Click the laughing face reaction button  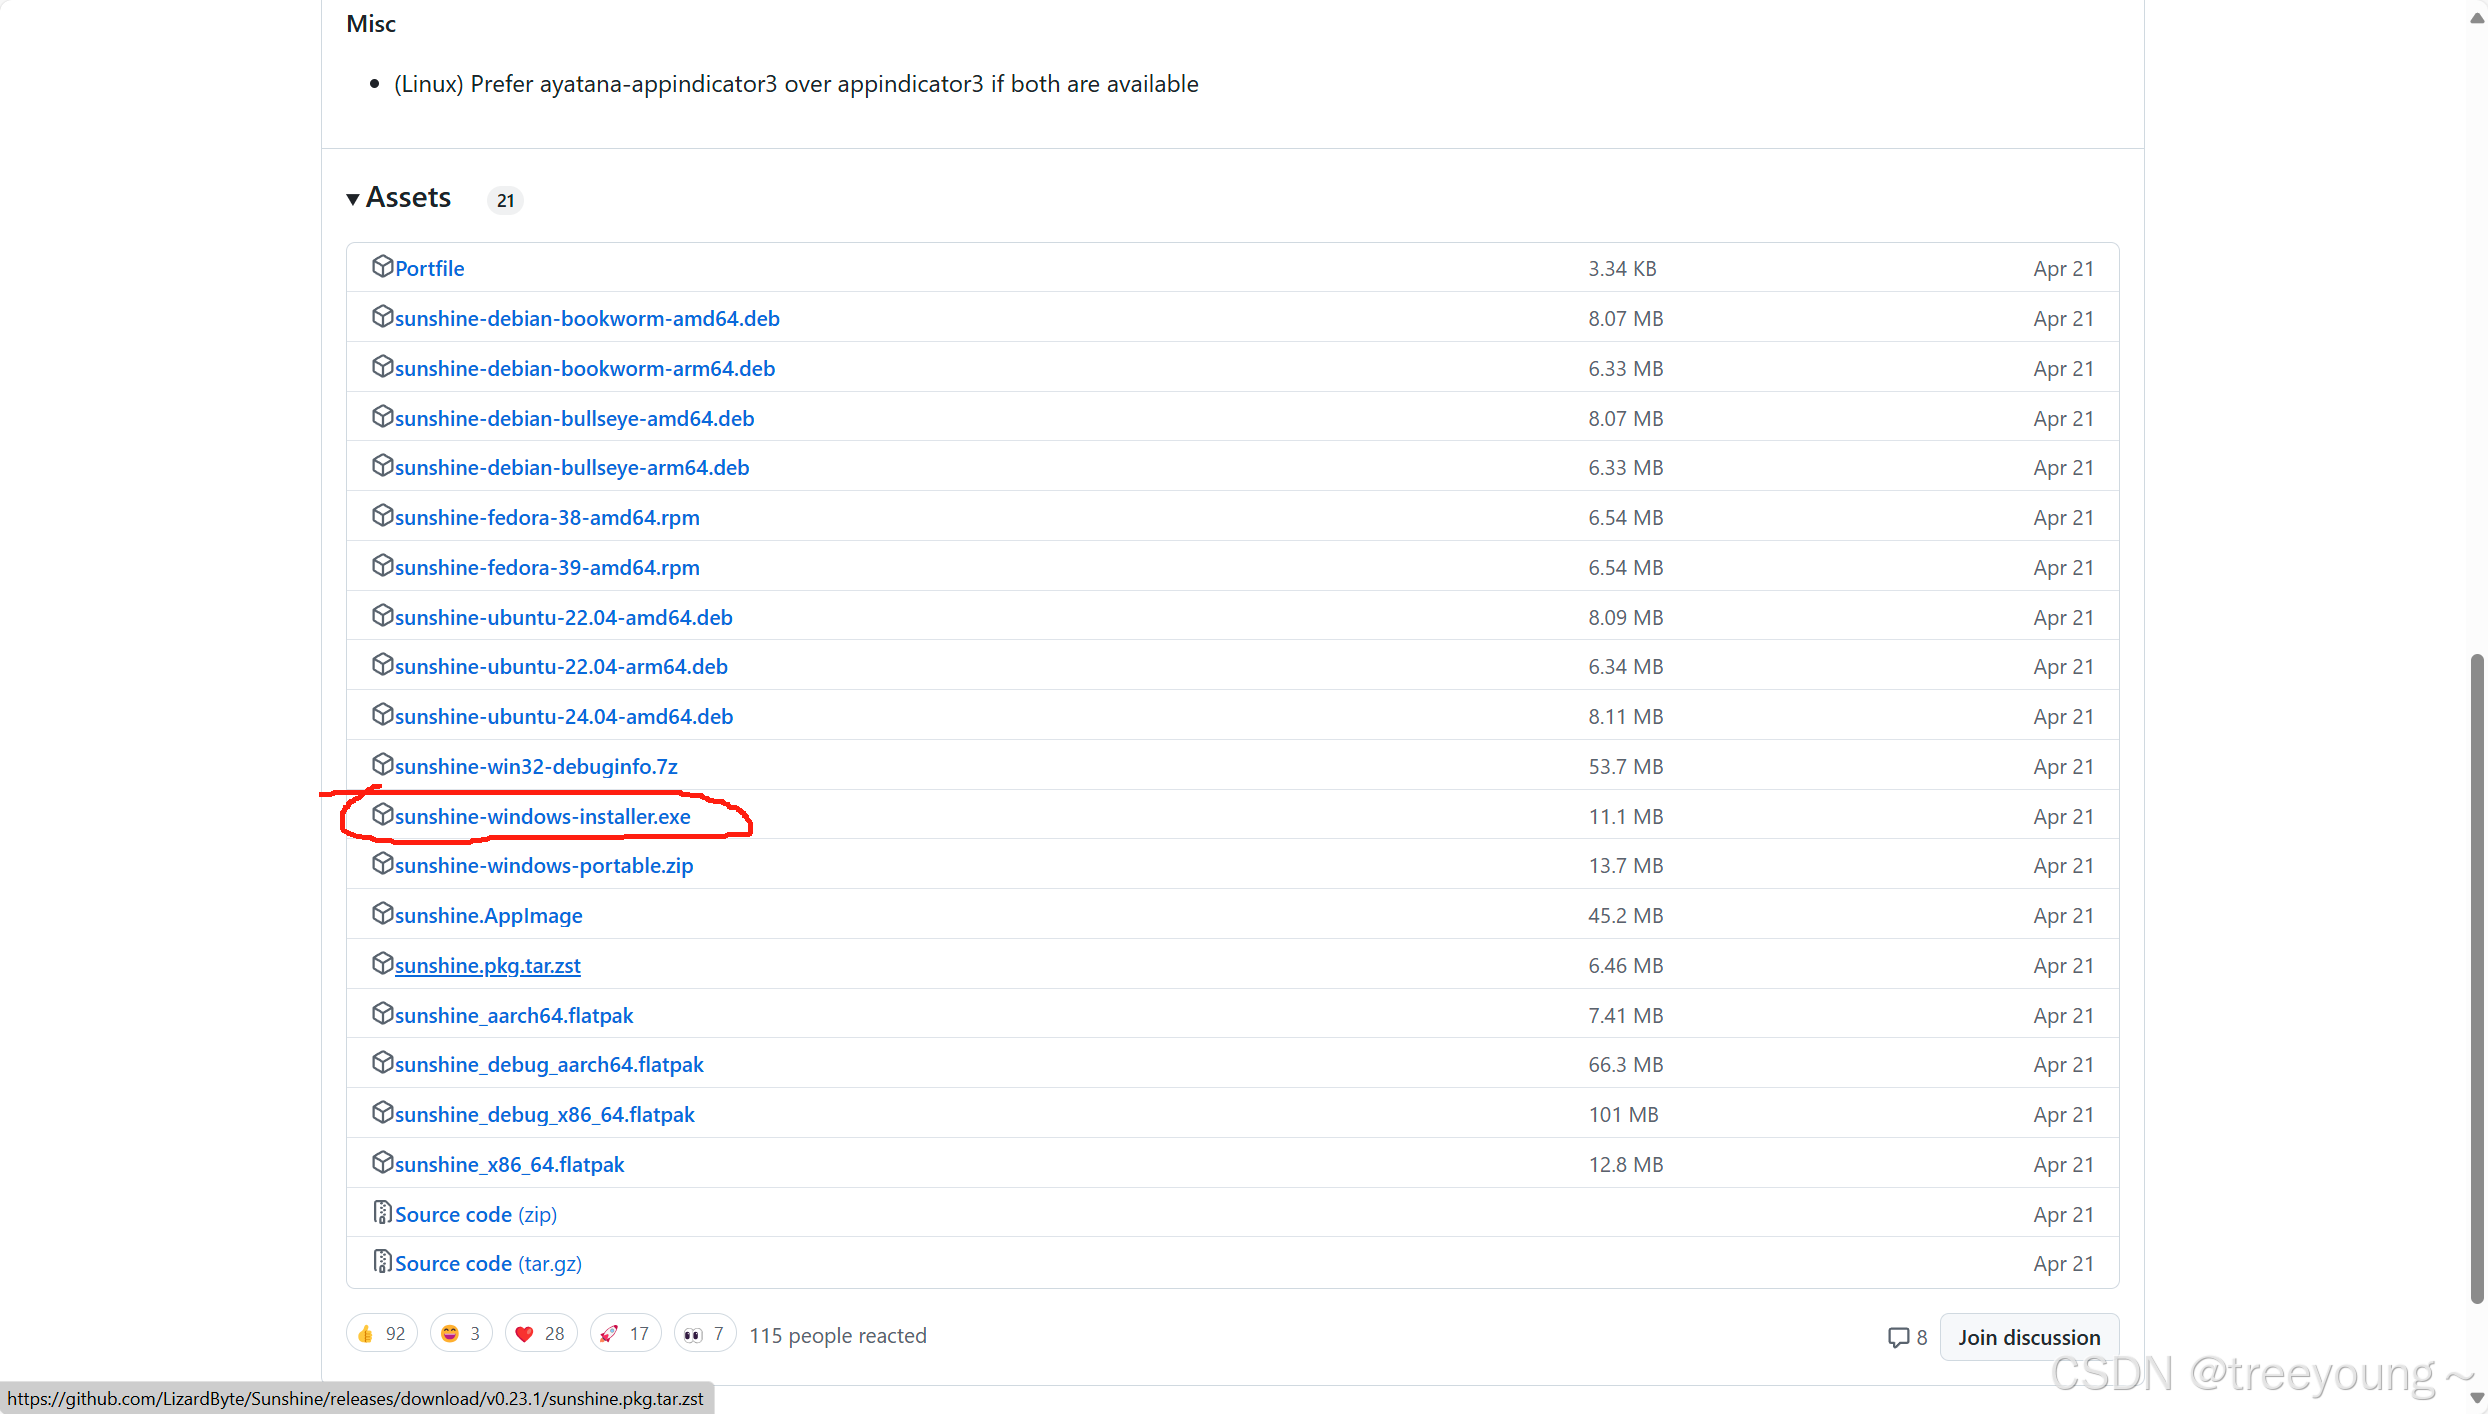461,1334
